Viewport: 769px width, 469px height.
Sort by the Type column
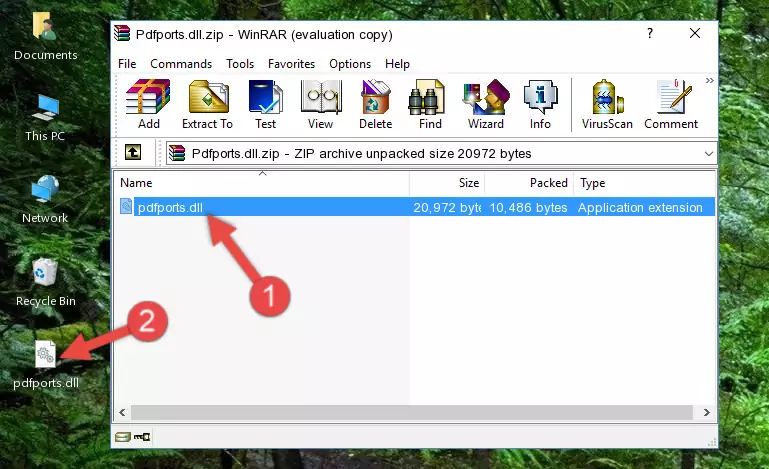644,183
